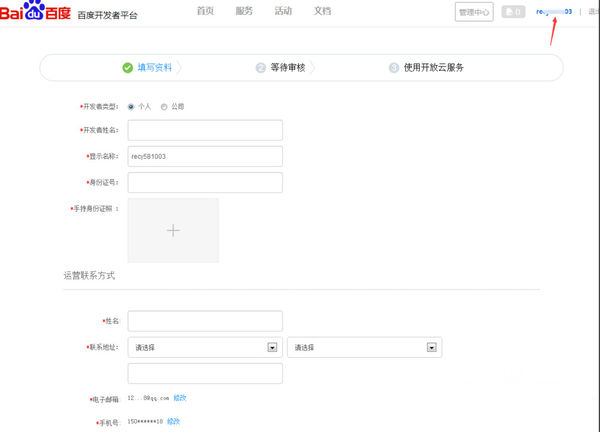This screenshot has width=600, height=432.
Task: Select 个人 developer type
Action: (x=131, y=105)
